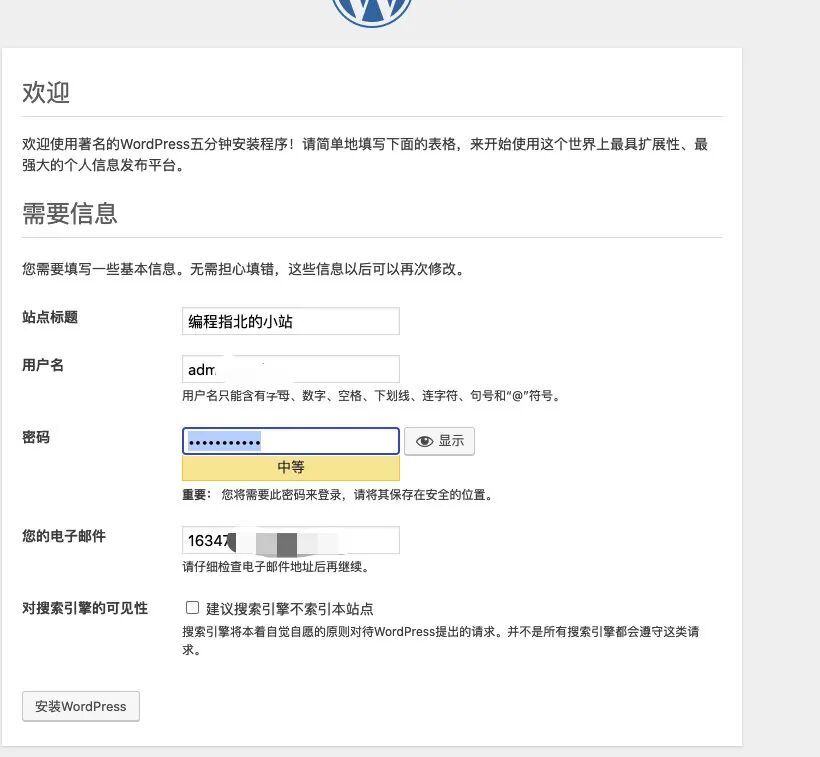The height and width of the screenshot is (757, 820).
Task: Click into the 密码 password field
Action: click(x=291, y=441)
